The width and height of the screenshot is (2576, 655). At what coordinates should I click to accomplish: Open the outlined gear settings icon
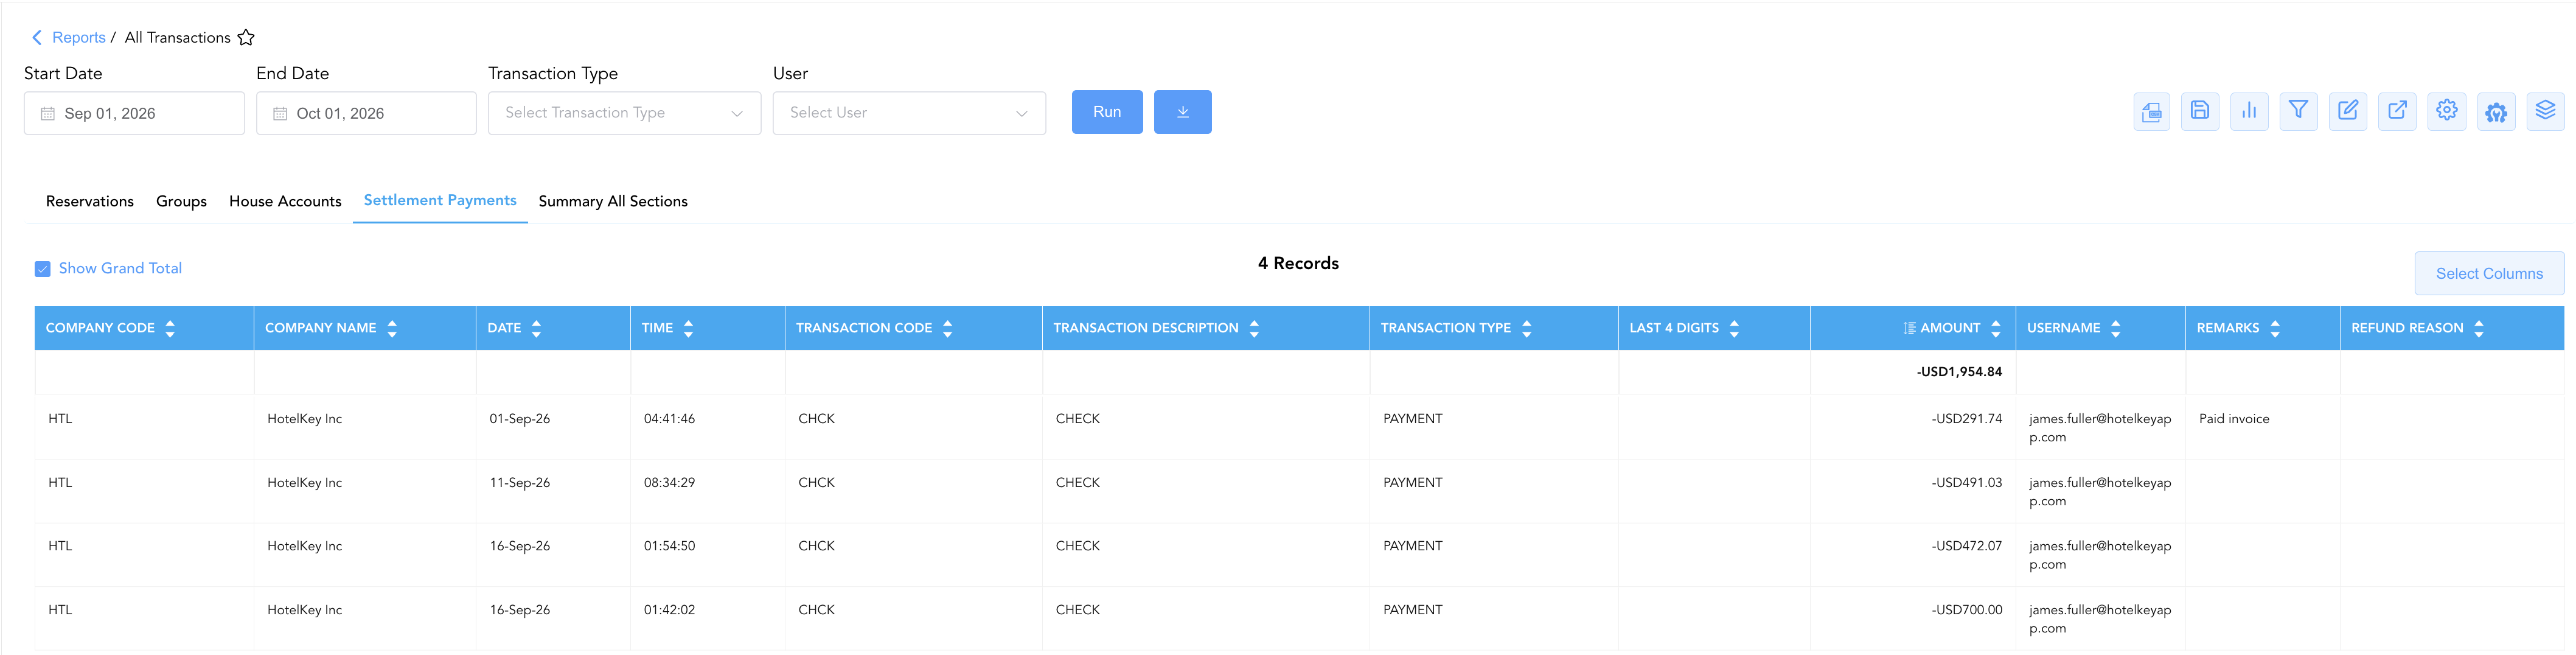pos(2447,111)
